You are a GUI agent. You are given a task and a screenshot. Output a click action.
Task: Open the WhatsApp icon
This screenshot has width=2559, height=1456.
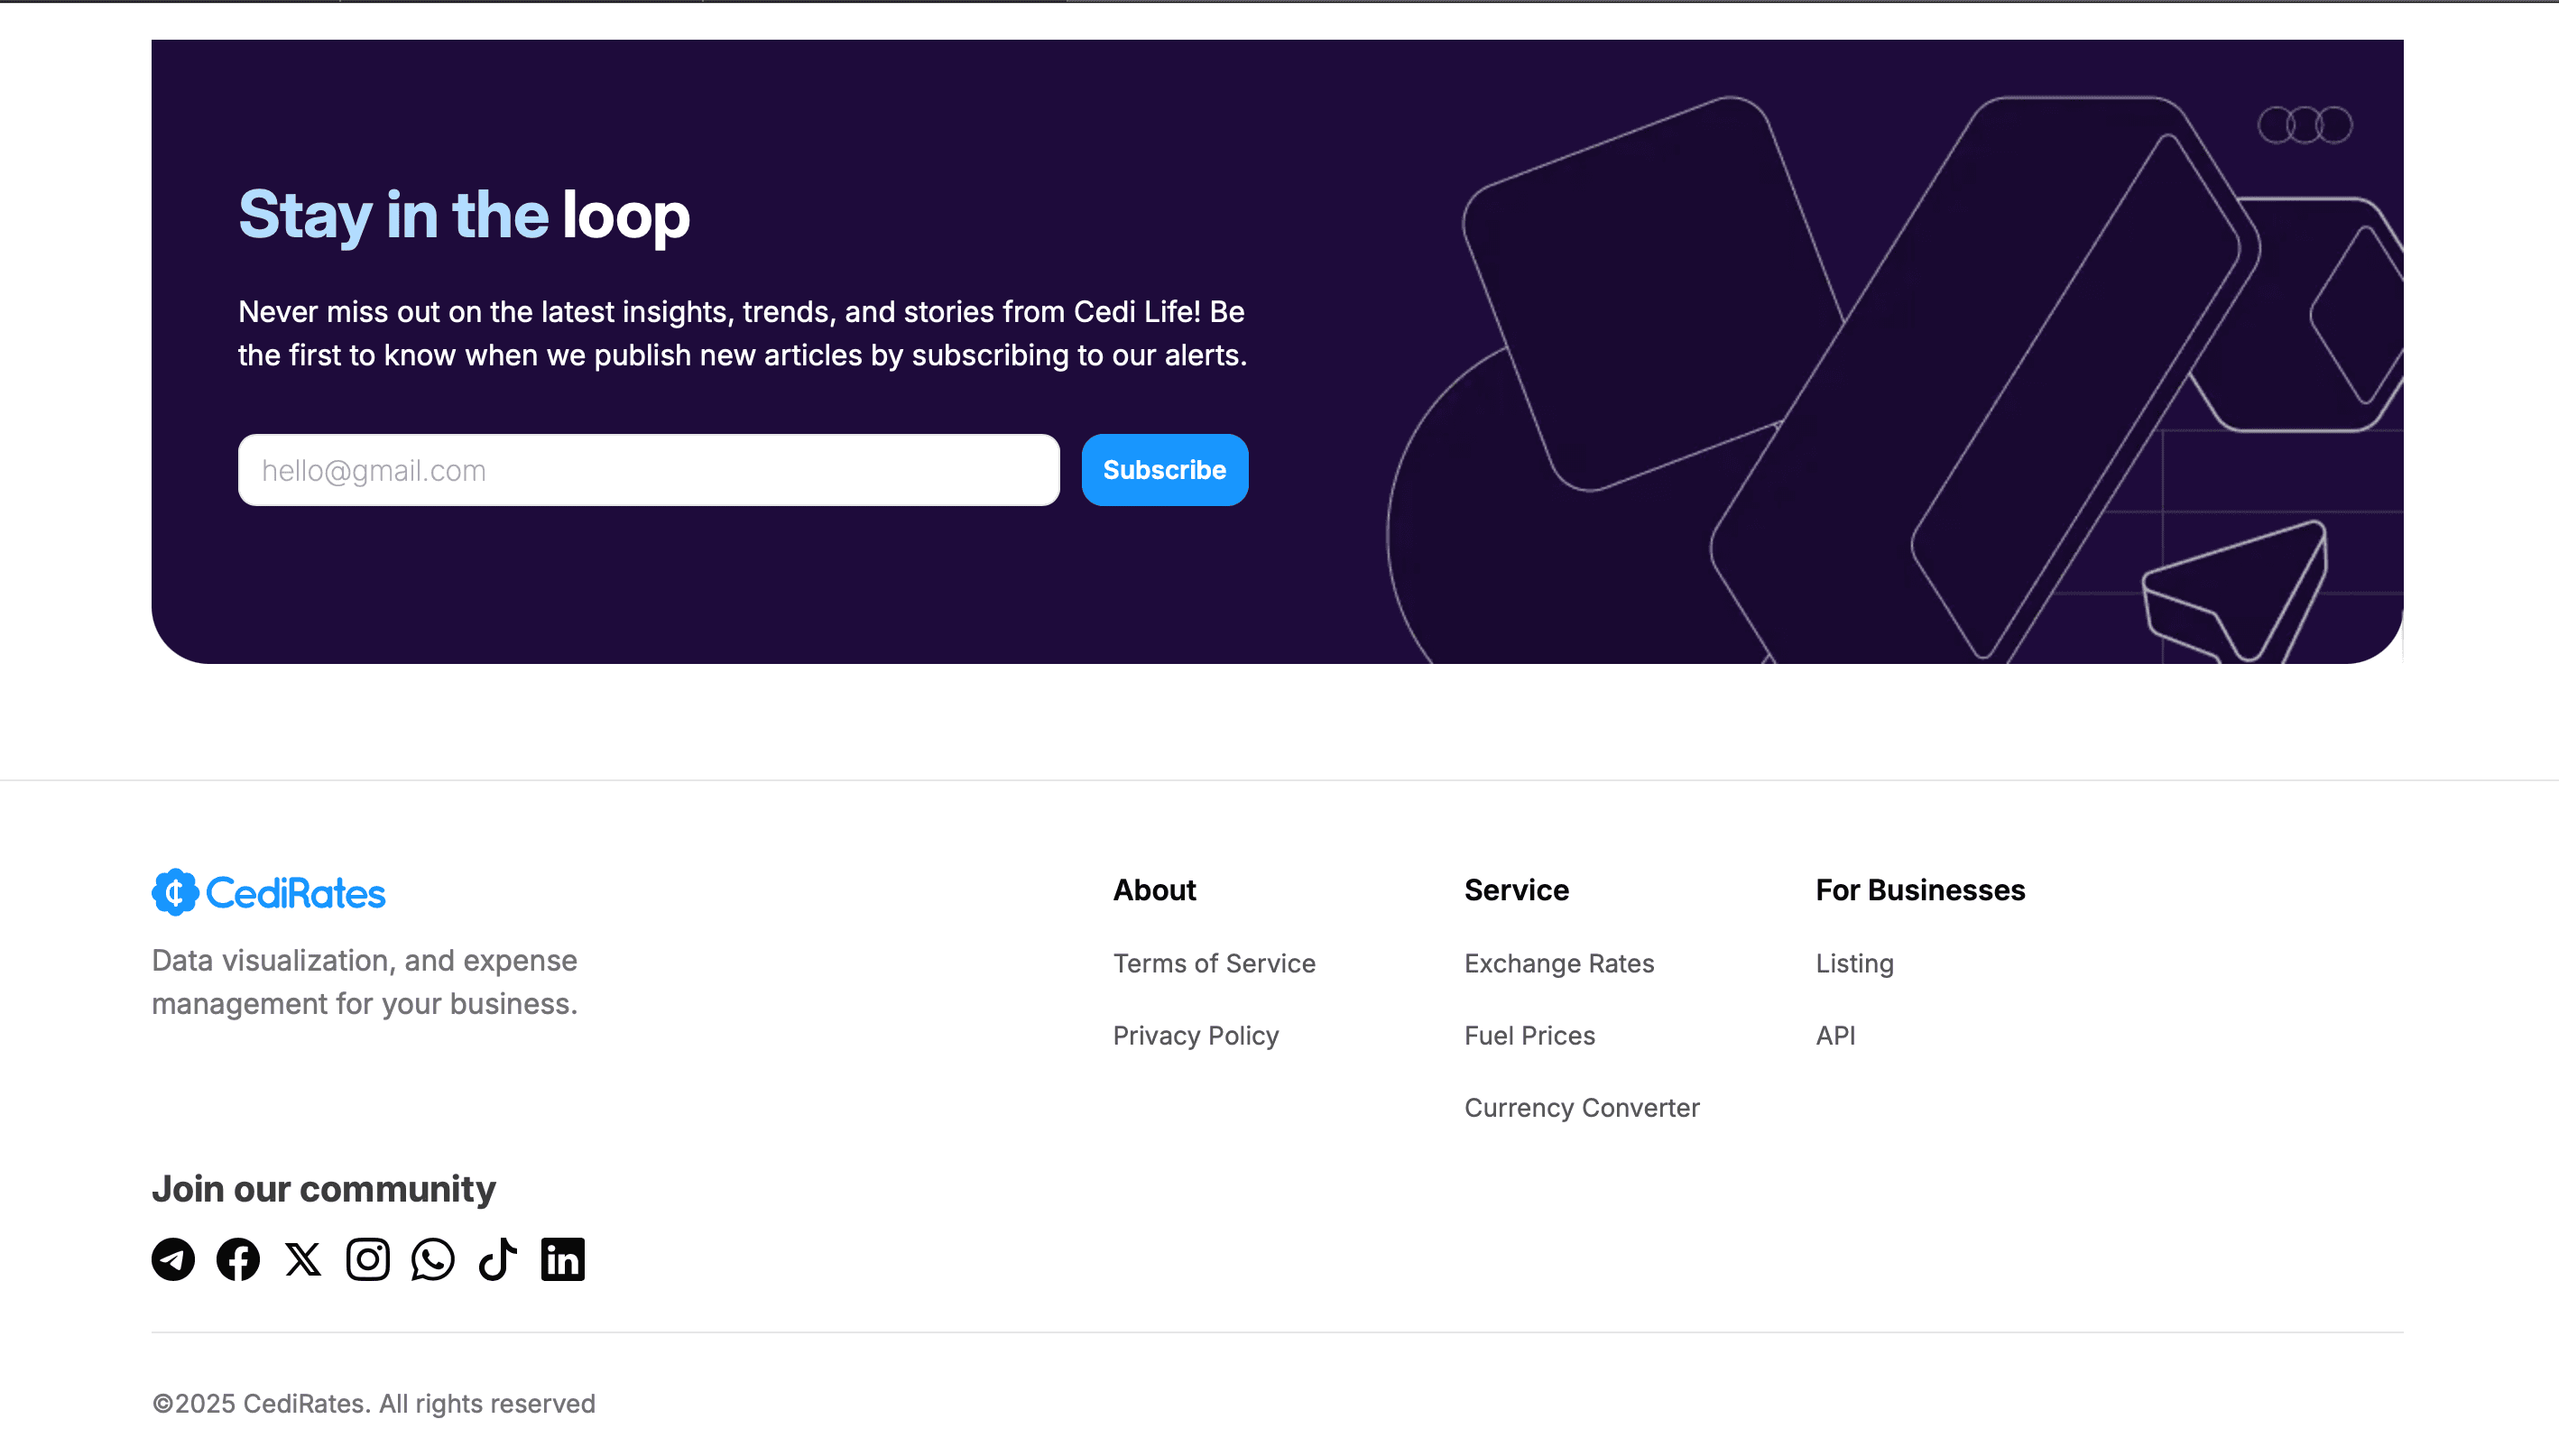coord(432,1259)
